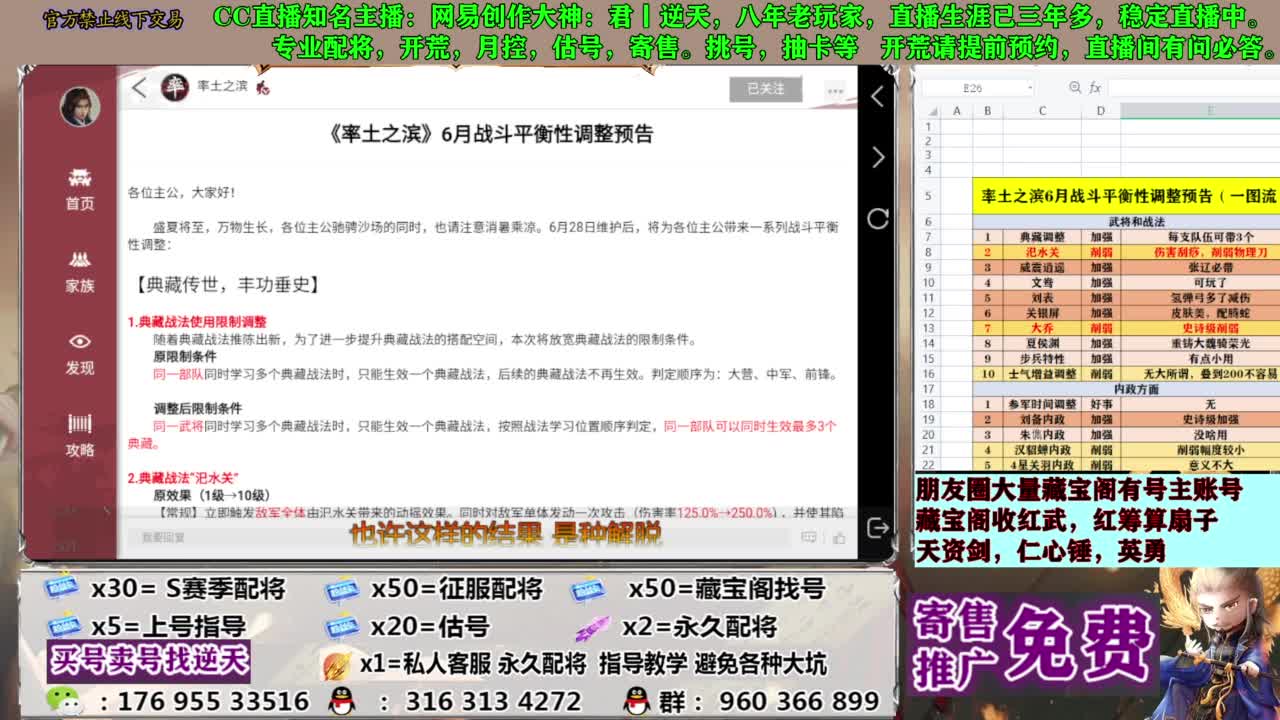Open the 家族 family section
Screen dimensions: 1280x720
[80, 271]
